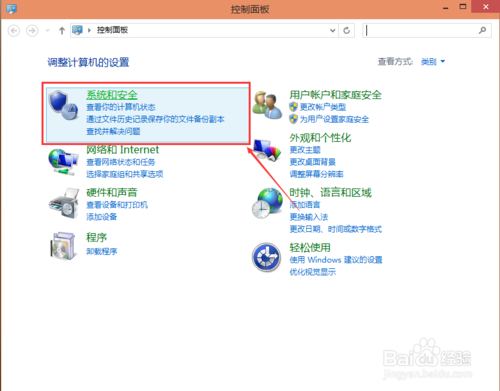Open 轻松使用 heading link
The image size is (500, 391).
310,247
